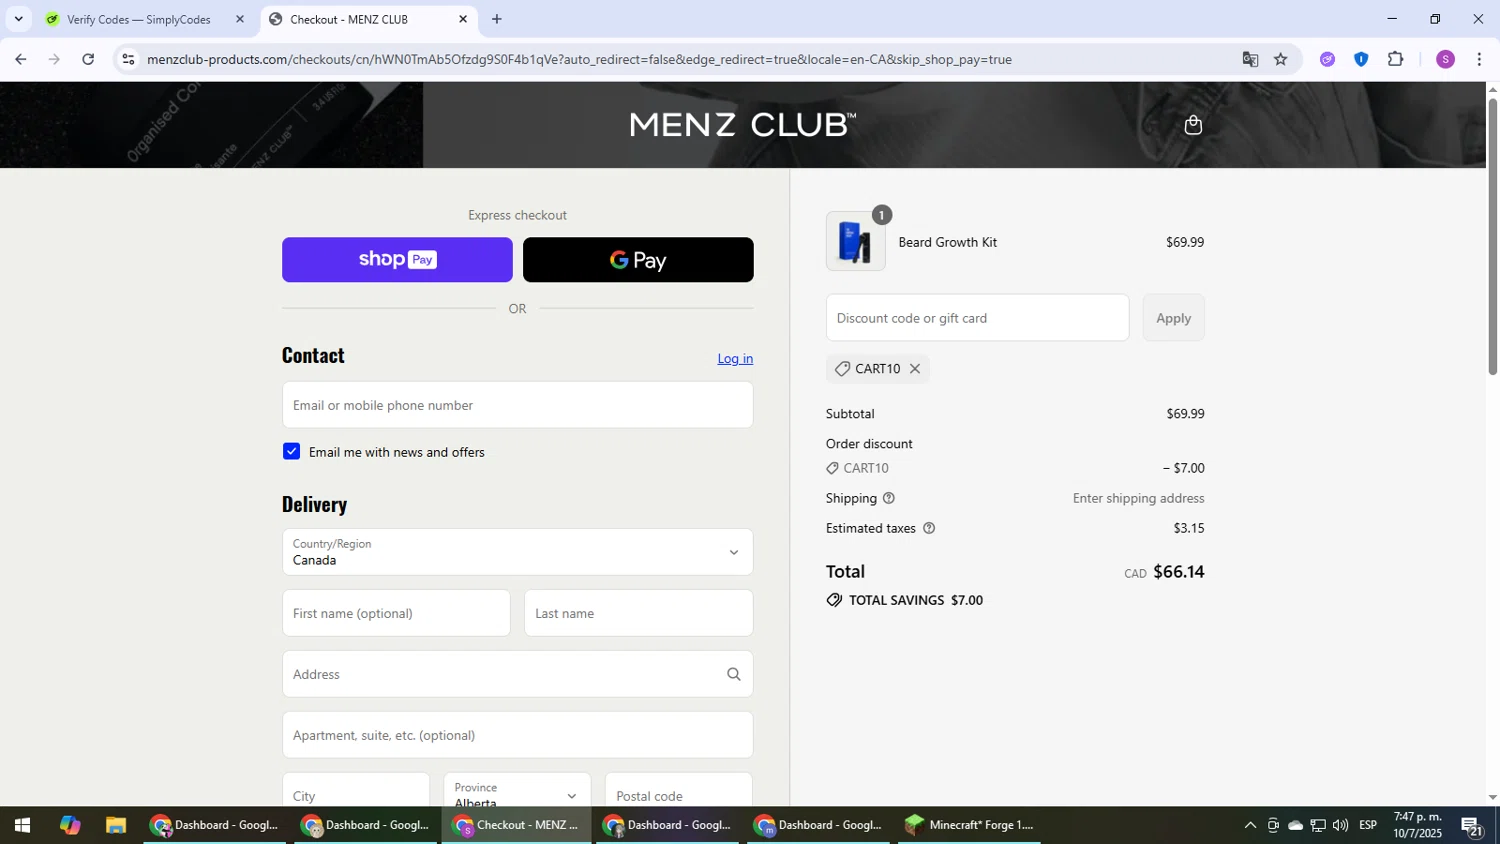Expand the Province dropdown
The height and width of the screenshot is (844, 1500).
(517, 795)
